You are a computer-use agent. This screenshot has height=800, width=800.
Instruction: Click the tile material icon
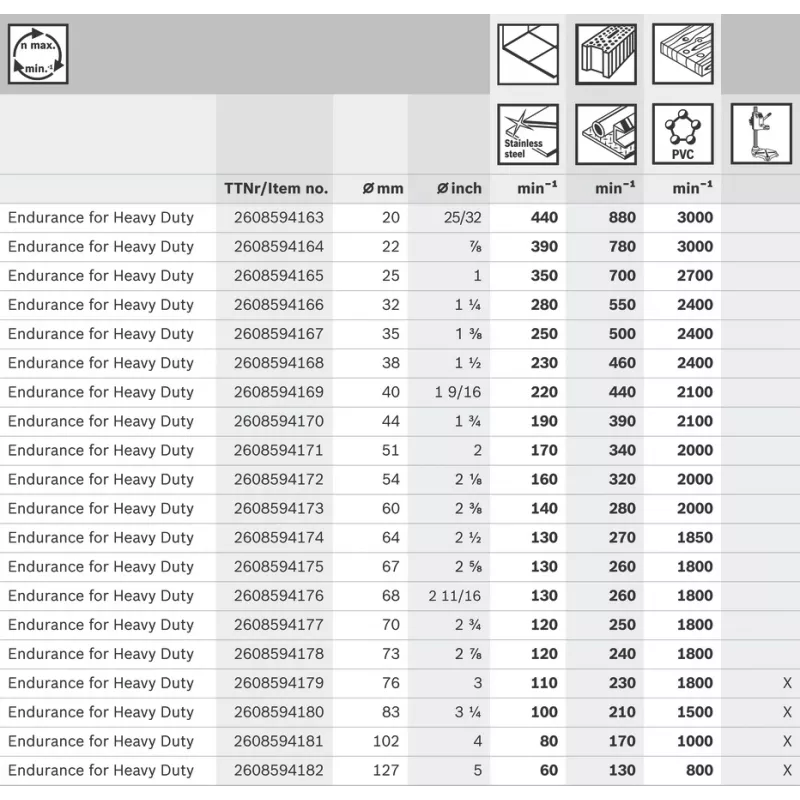528,54
